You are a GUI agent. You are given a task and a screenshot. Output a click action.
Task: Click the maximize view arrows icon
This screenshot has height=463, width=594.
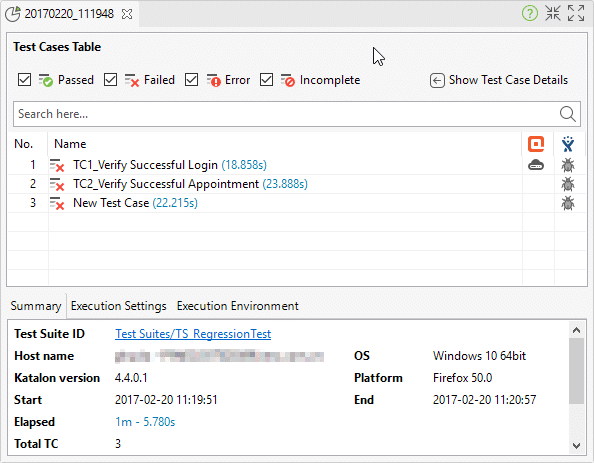point(576,13)
